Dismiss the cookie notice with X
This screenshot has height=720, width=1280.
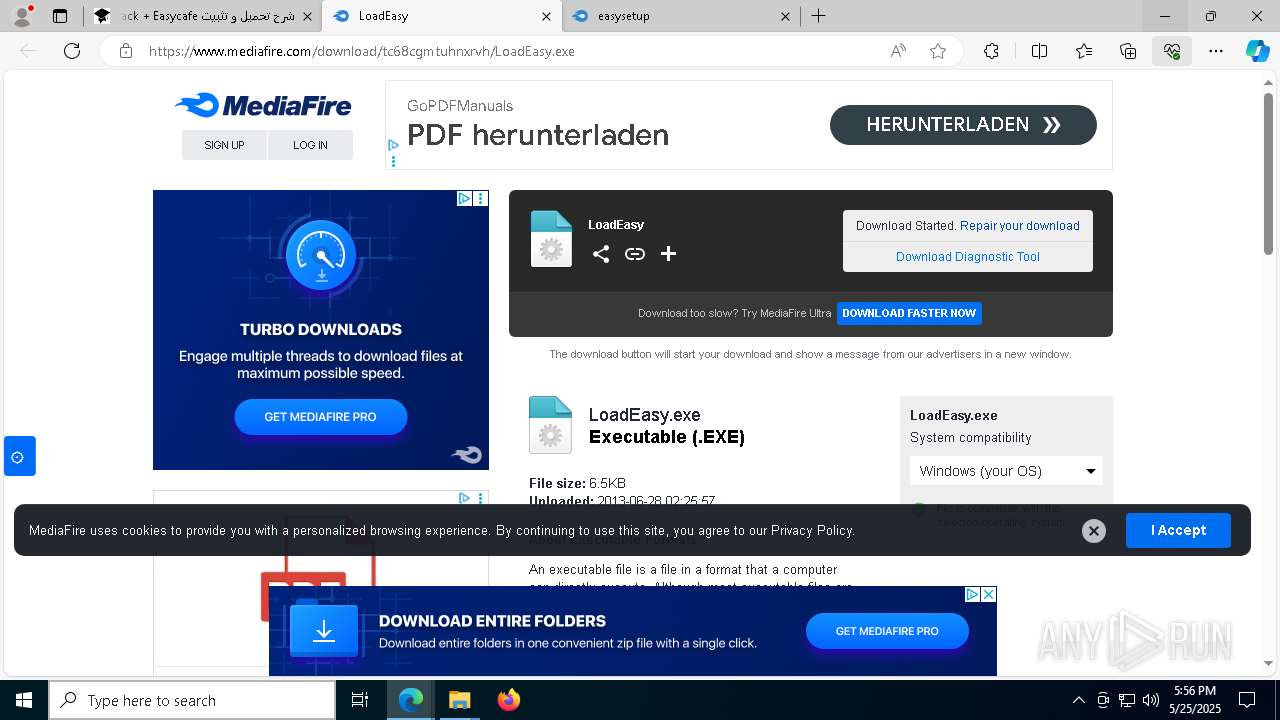[1094, 531]
